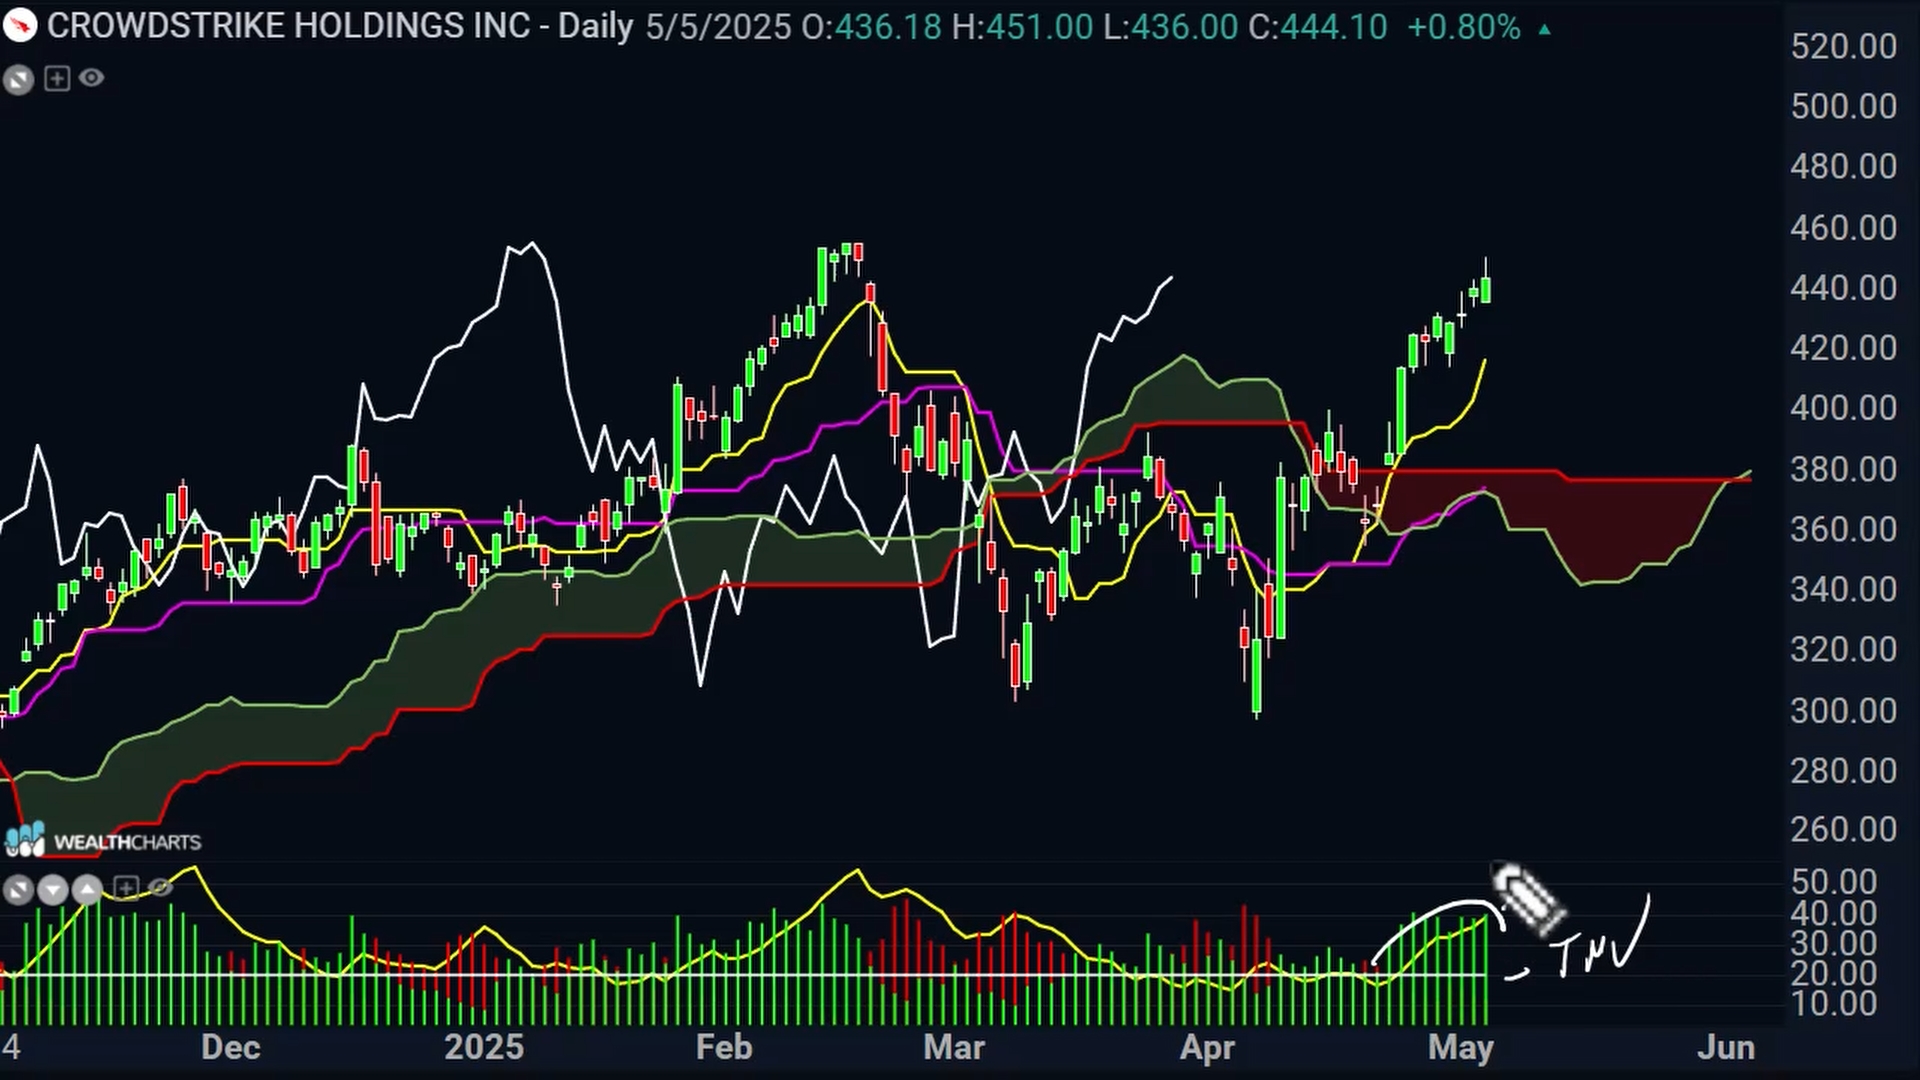Click the Apr label on time axis
Viewport: 1920px width, 1080px height.
[1208, 1048]
